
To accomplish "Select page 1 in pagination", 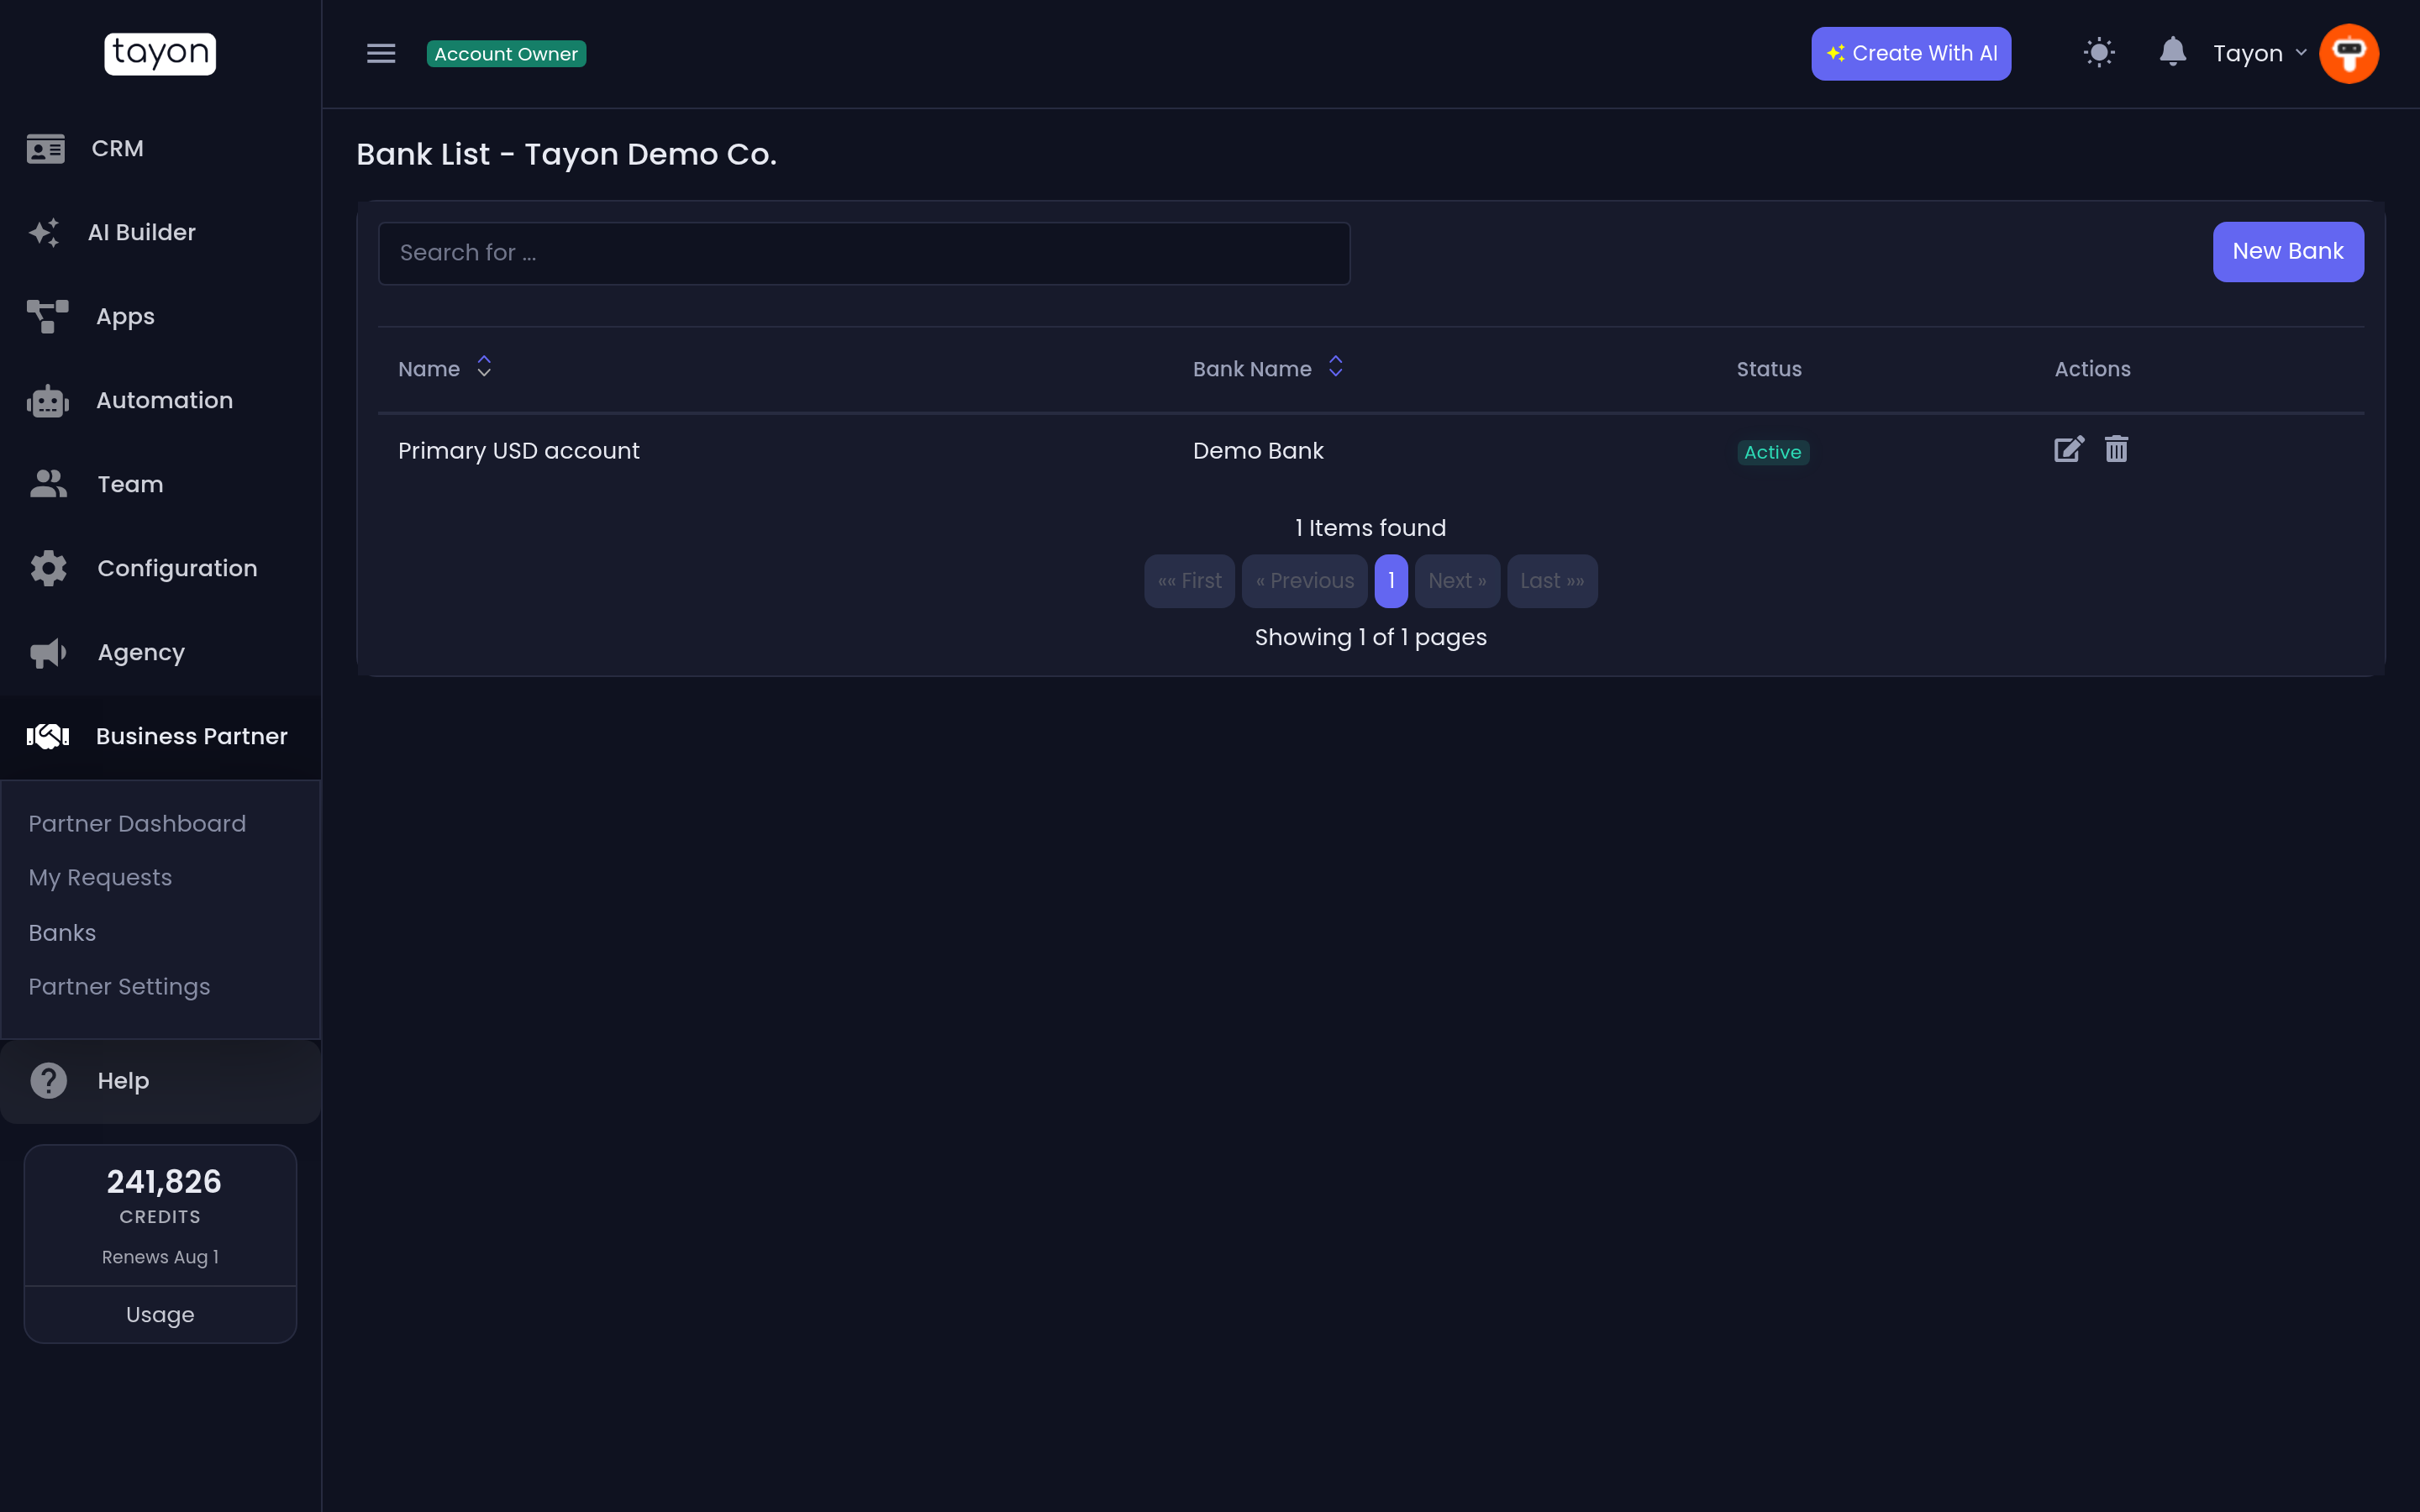I will [1391, 581].
